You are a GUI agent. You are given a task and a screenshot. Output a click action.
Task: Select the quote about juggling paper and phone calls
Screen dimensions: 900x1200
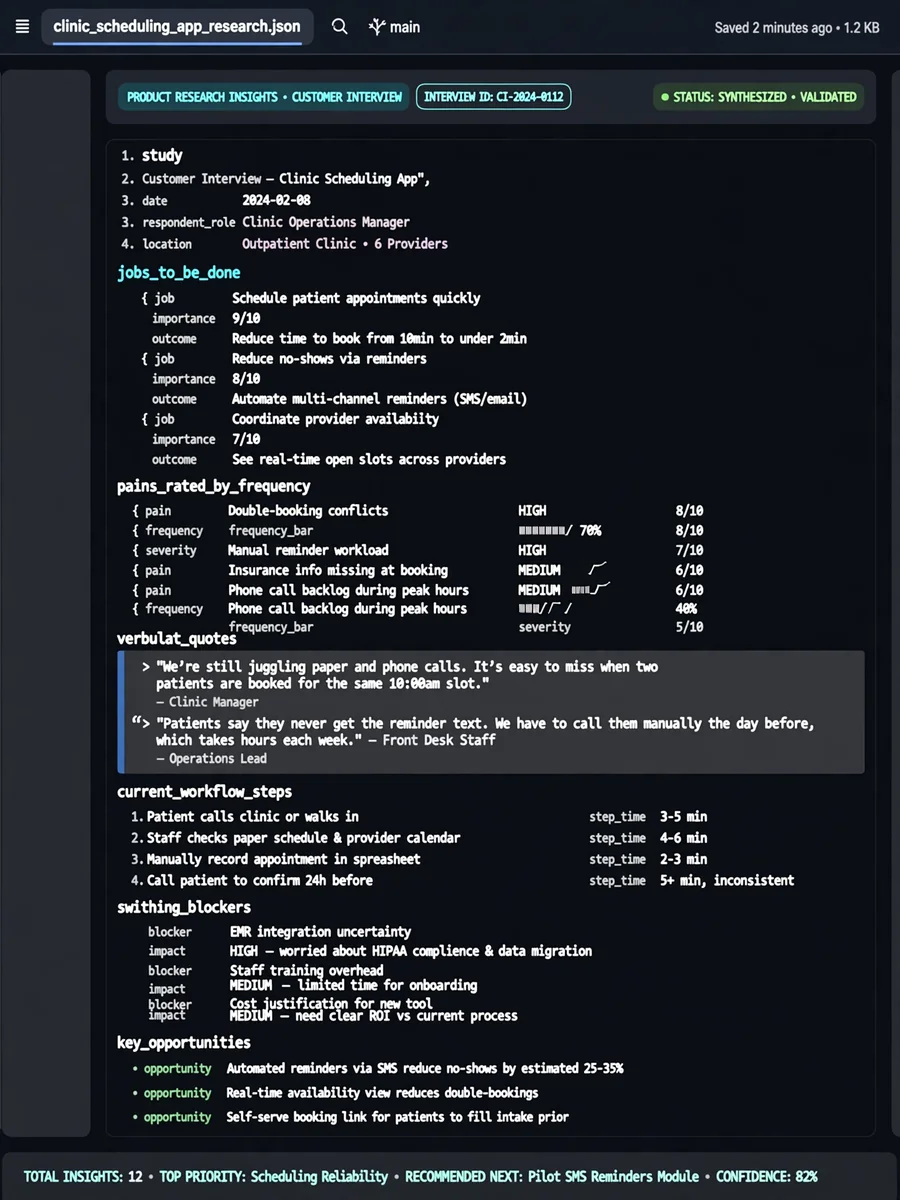[407, 675]
